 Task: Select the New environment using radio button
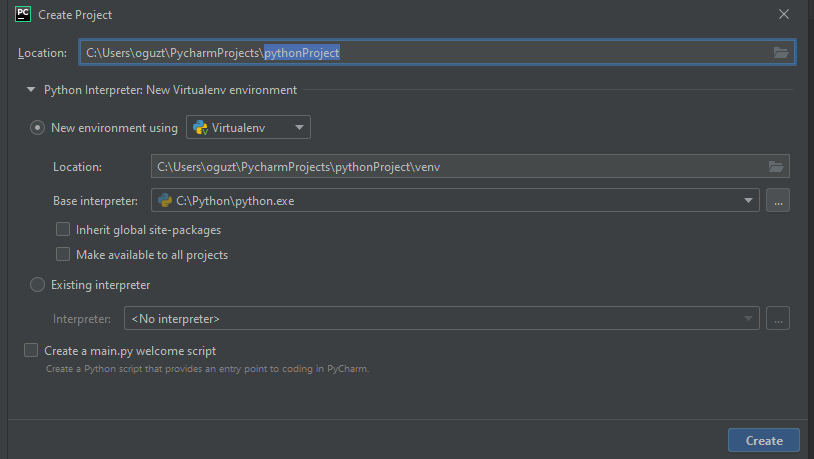click(x=37, y=128)
